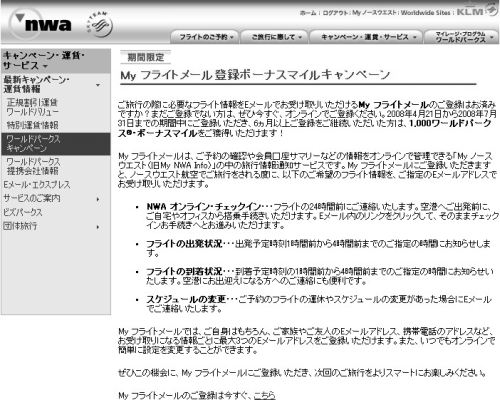Select 正規割引運賃 ワールドバリュー in sidebar
Image resolution: width=500 pixels, height=400 pixels.
[x=33, y=107]
